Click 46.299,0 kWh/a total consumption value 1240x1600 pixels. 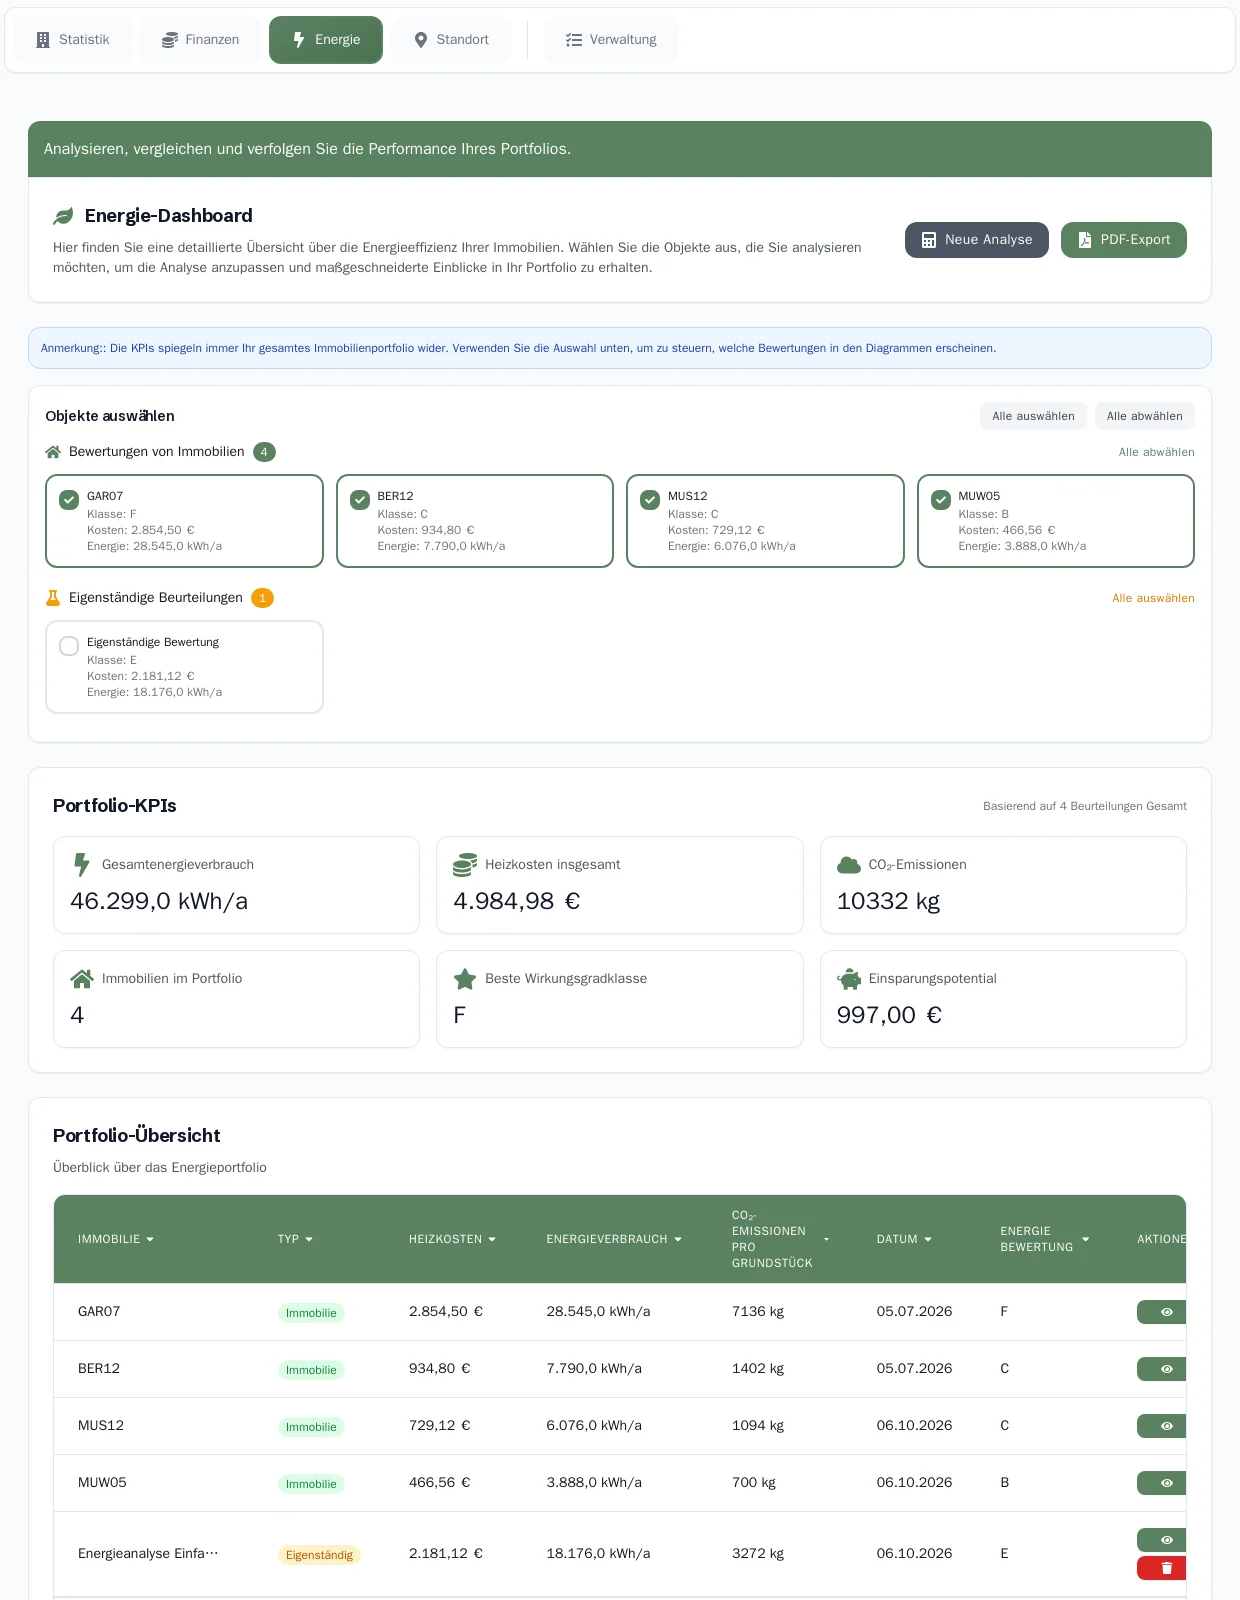click(x=159, y=902)
